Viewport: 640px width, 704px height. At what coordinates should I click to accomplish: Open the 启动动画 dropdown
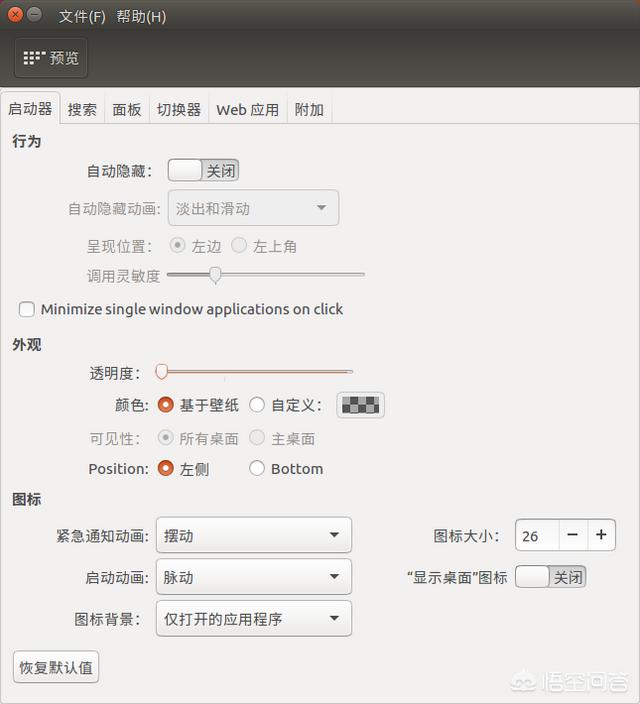point(254,577)
